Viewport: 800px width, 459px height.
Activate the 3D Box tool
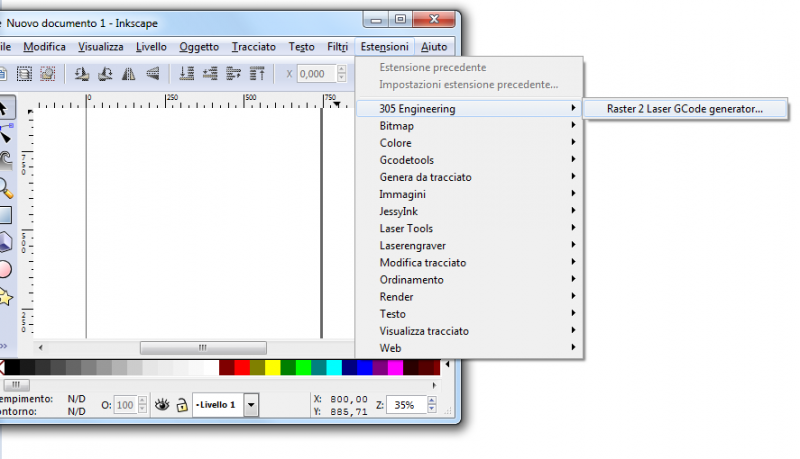point(6,242)
